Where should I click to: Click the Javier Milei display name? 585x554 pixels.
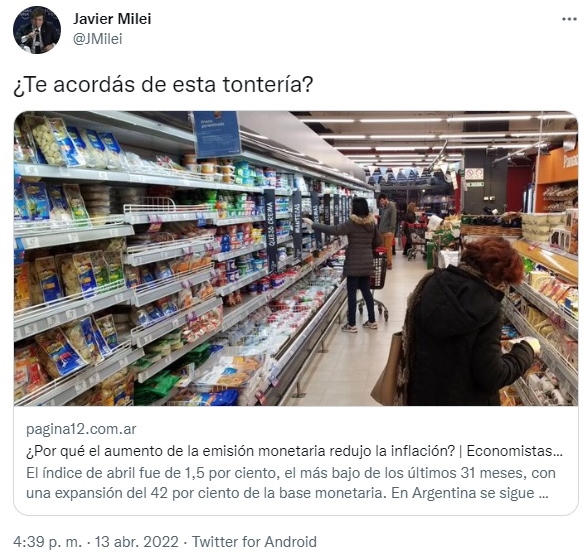pyautogui.click(x=112, y=19)
